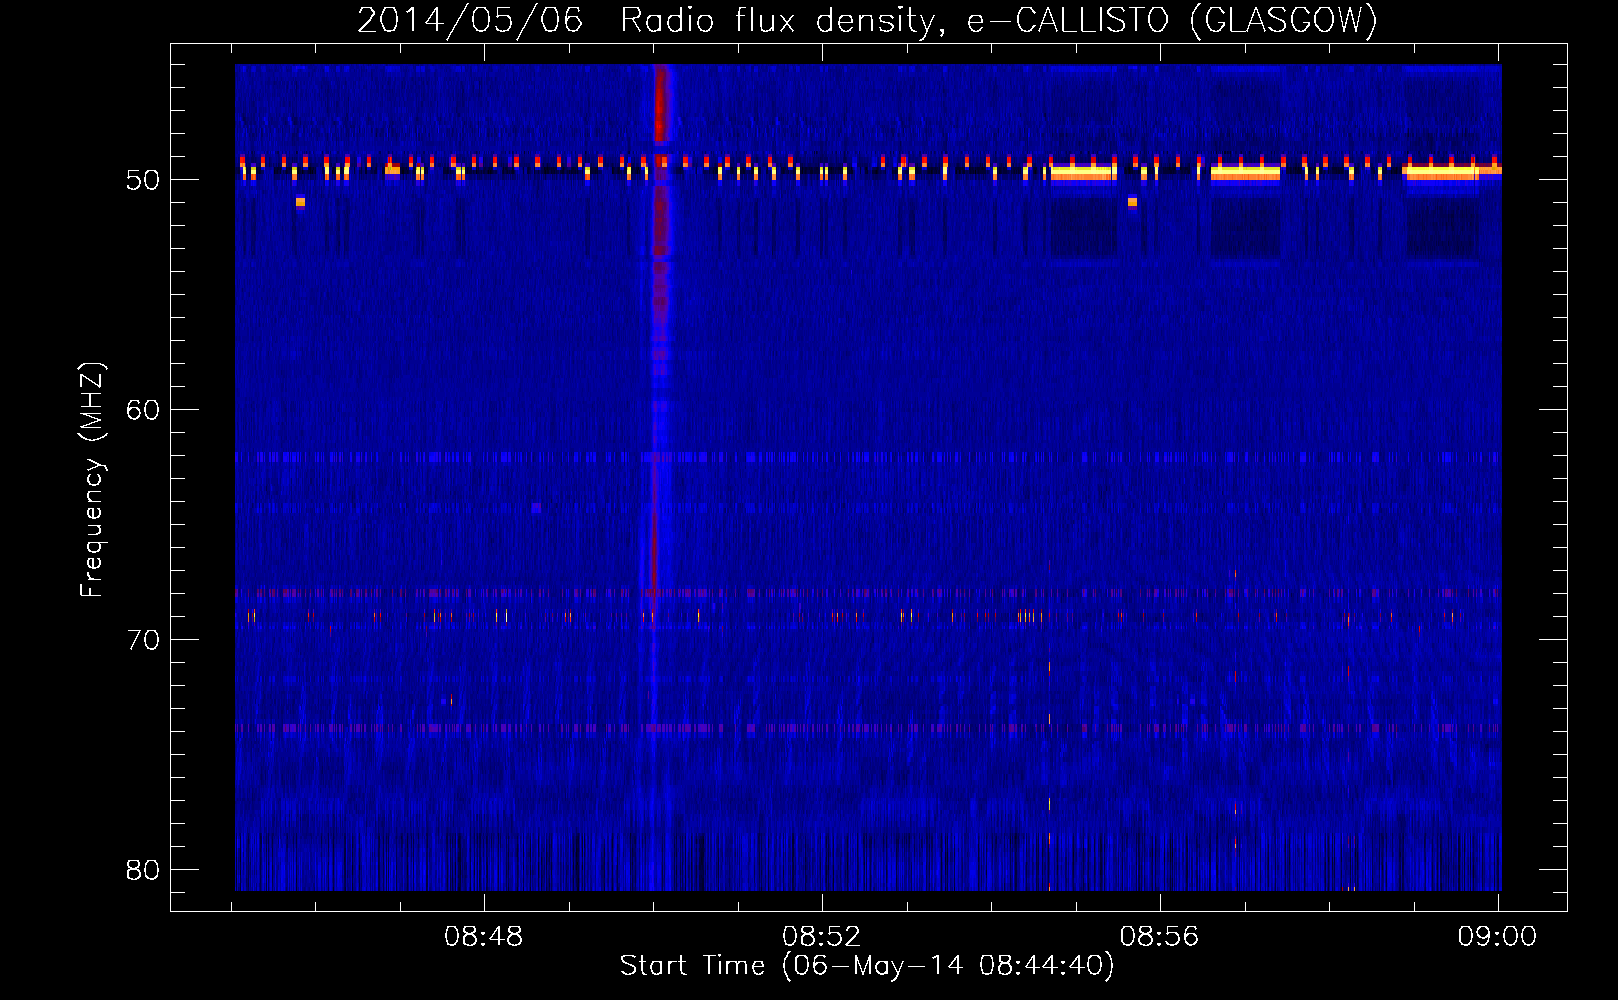Click the bright interference band near 08:55
The height and width of the screenshot is (1000, 1618).
click(1083, 172)
